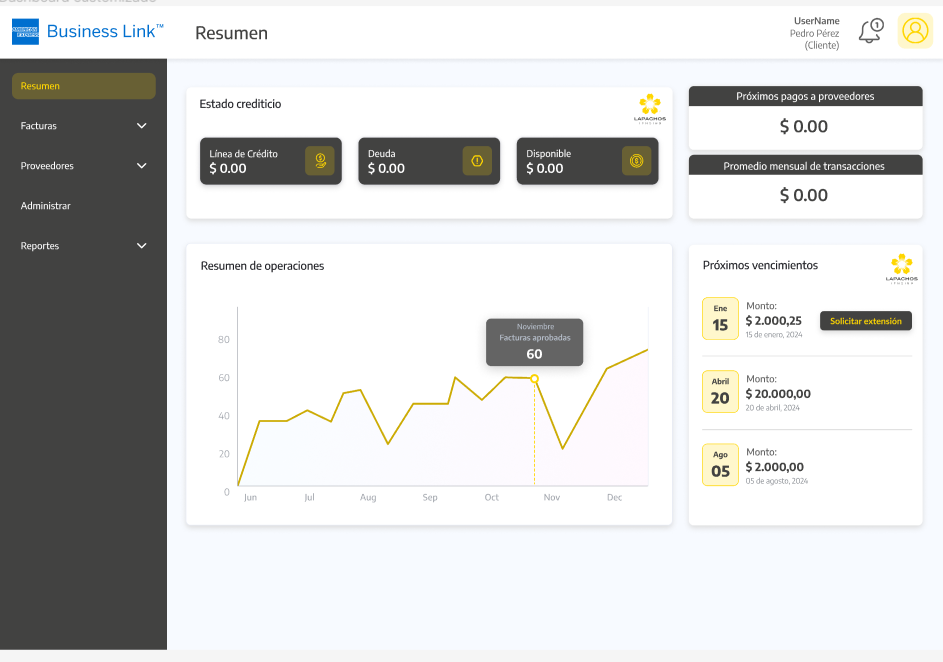Select the Ene 15 date badge
943x662 pixels.
720,319
